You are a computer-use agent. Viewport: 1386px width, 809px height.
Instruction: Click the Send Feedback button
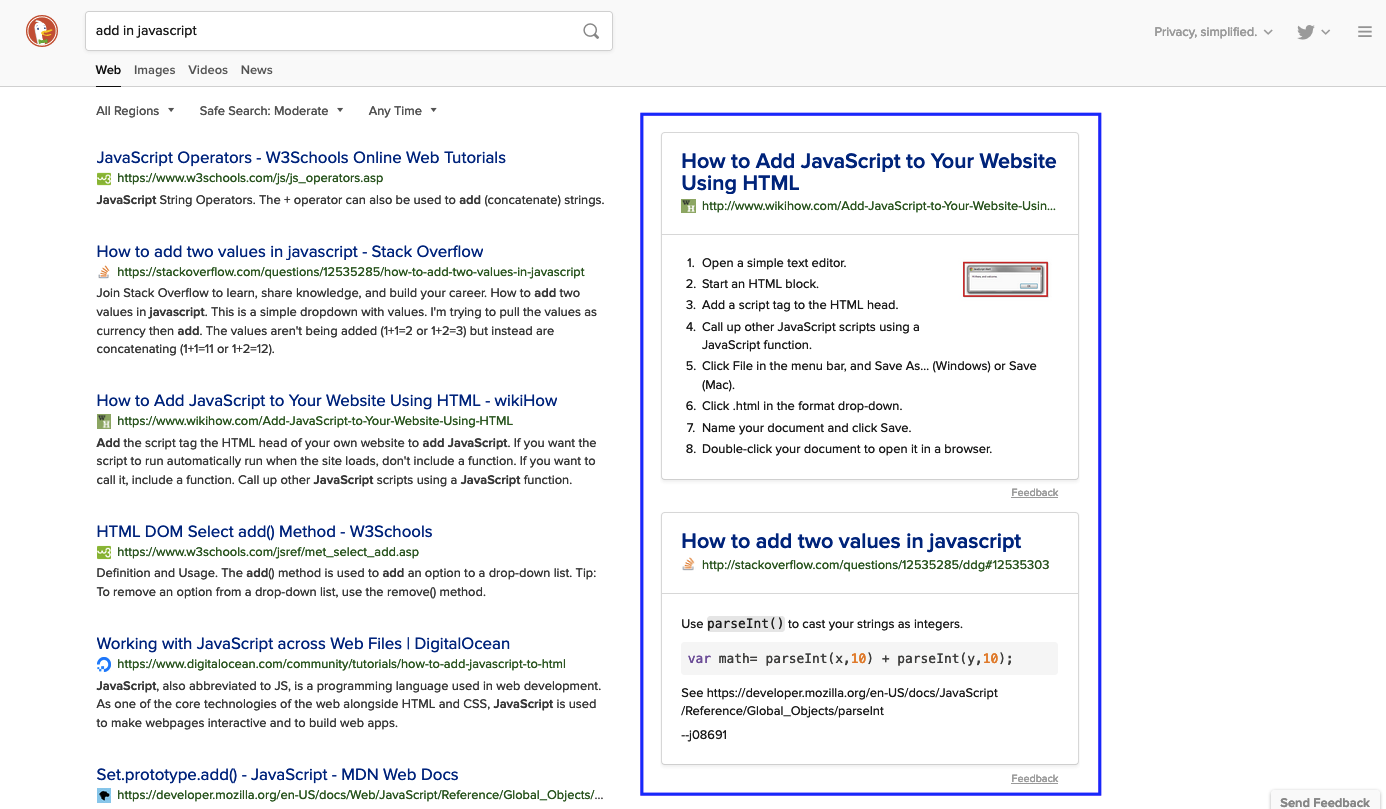[x=1324, y=801]
